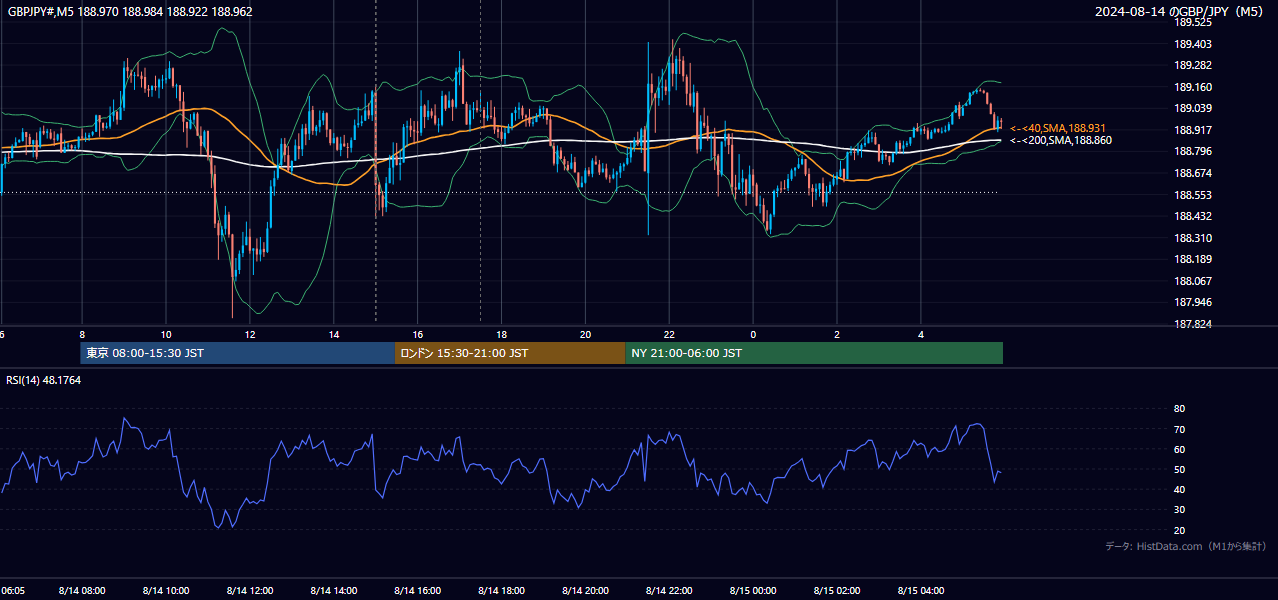
Task: Click RSI scale value 80
Action: point(1180,409)
